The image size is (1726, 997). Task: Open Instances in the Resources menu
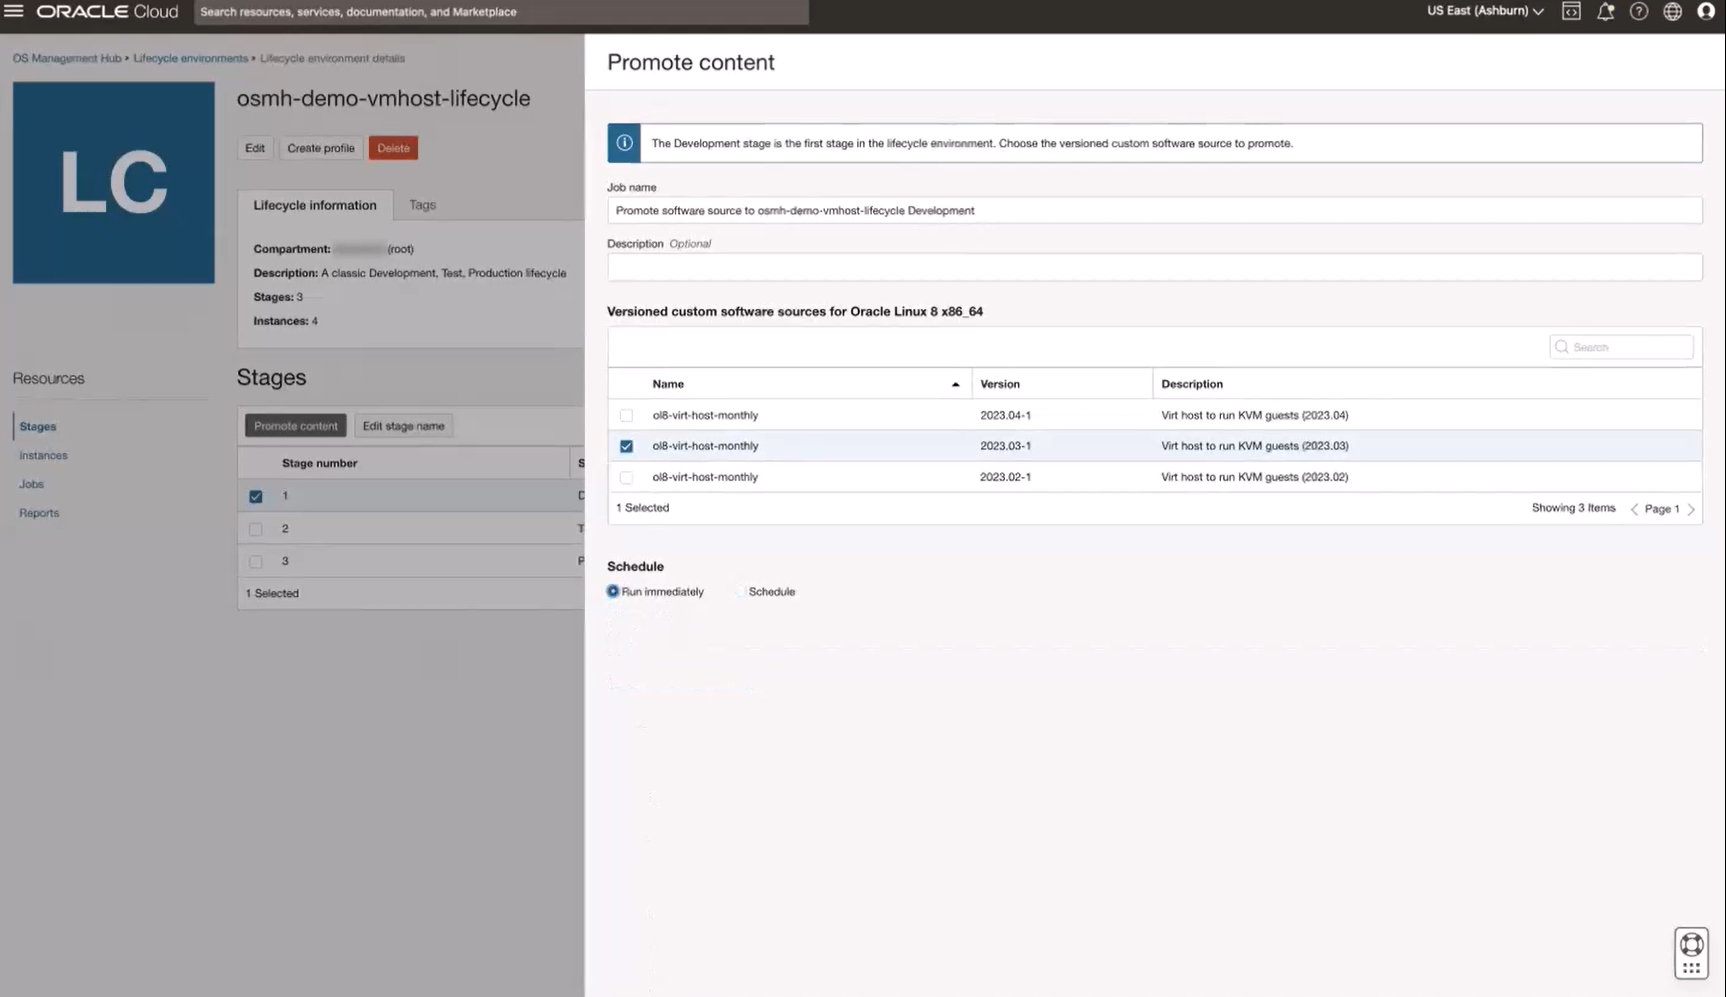click(x=43, y=455)
